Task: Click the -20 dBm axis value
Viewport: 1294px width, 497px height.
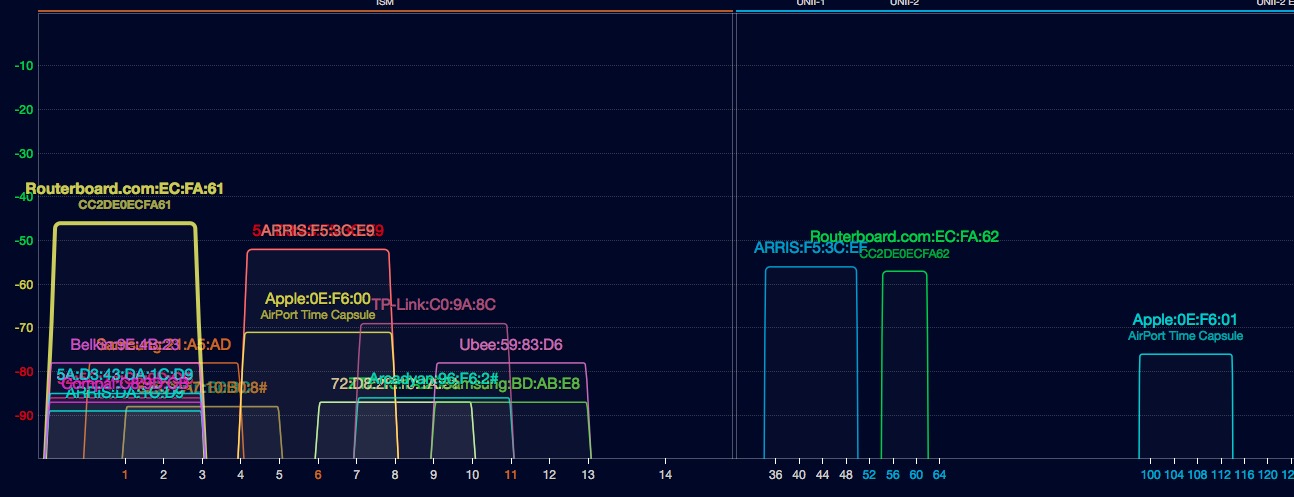Action: coord(24,110)
